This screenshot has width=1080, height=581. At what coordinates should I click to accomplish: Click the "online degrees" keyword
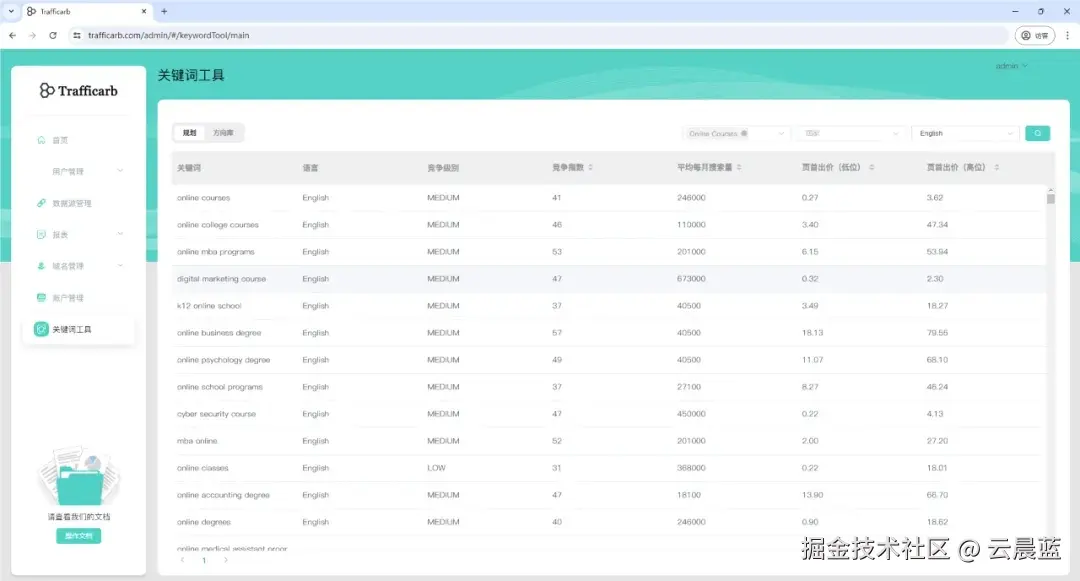[204, 522]
